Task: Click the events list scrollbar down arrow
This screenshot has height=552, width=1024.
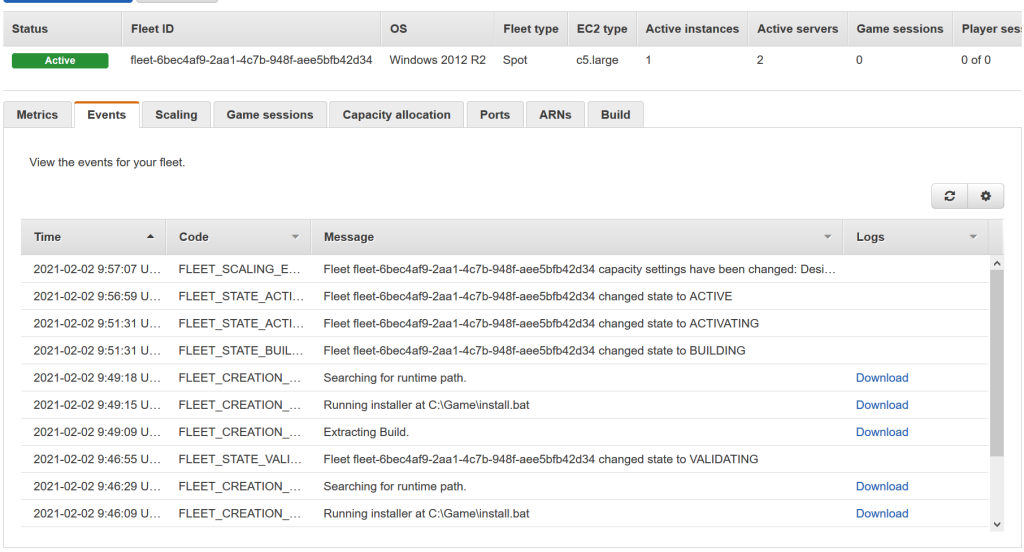Action: click(x=996, y=523)
